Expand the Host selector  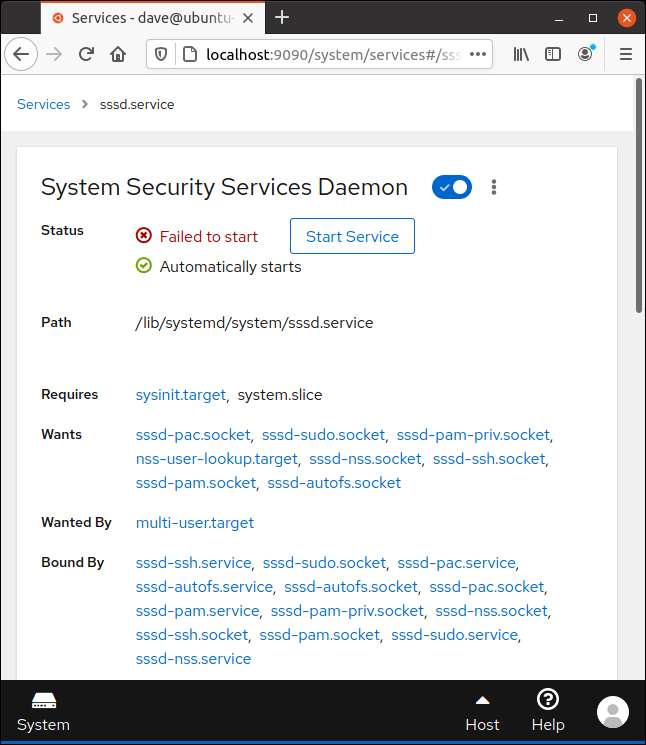[x=482, y=712]
